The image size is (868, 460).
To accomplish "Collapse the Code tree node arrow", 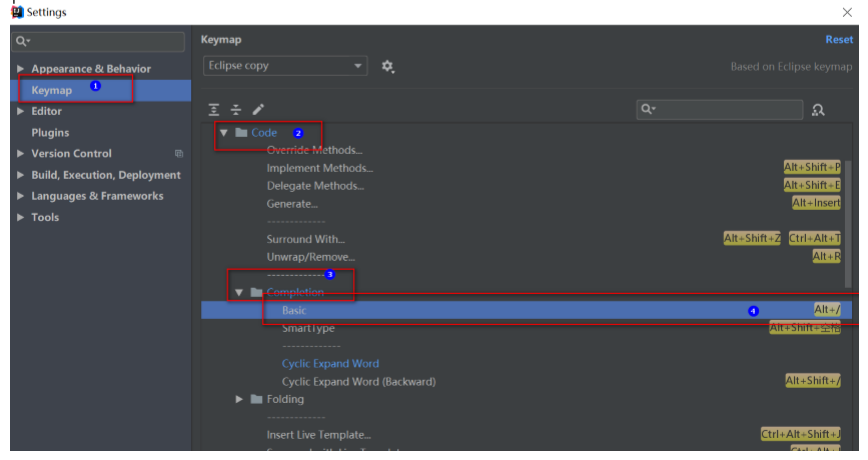I will click(x=224, y=133).
